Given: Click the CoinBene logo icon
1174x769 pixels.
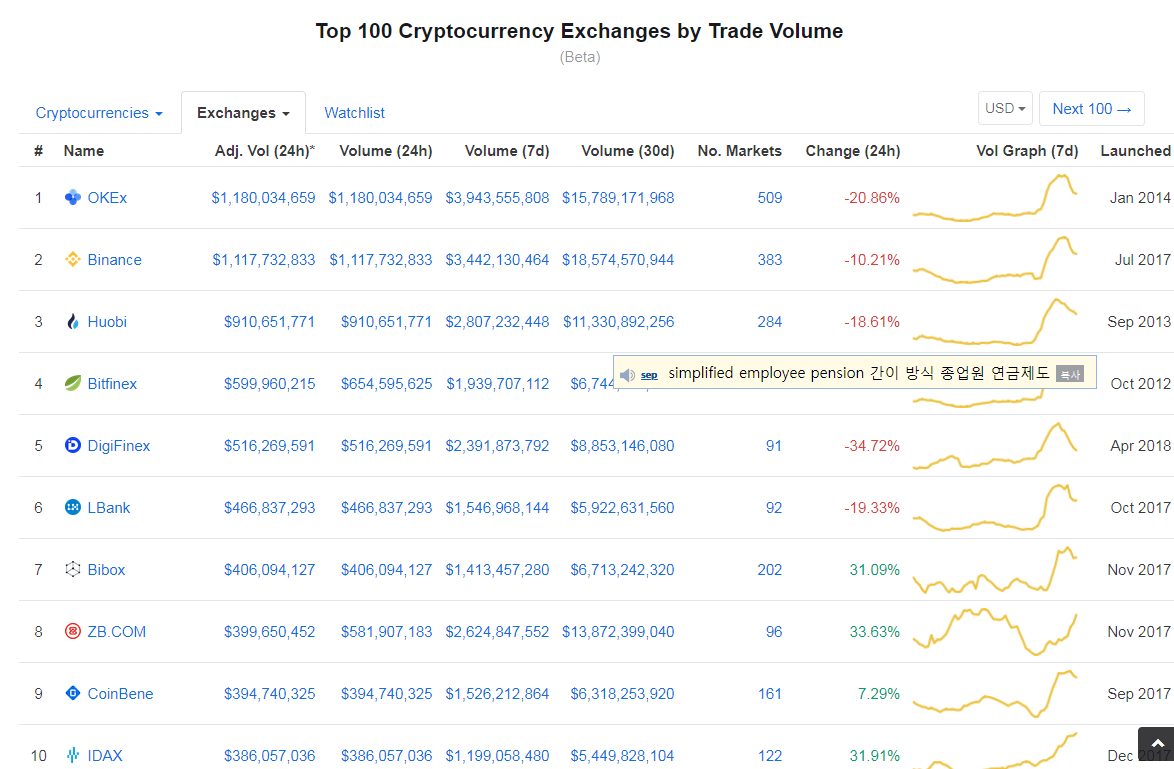Looking at the screenshot, I should tap(73, 693).
